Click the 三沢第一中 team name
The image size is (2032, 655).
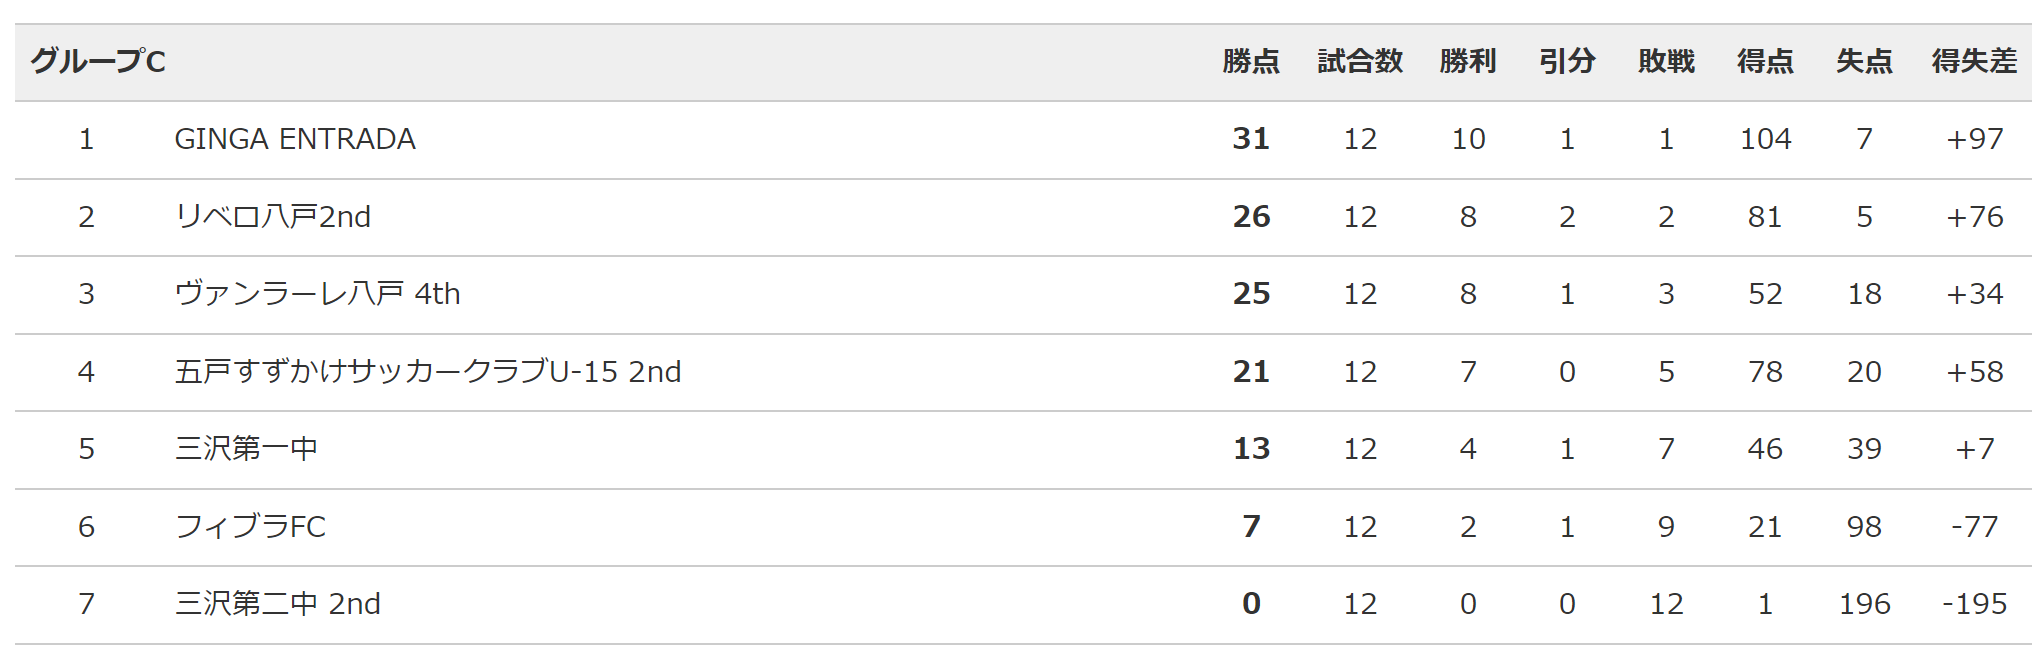point(246,449)
